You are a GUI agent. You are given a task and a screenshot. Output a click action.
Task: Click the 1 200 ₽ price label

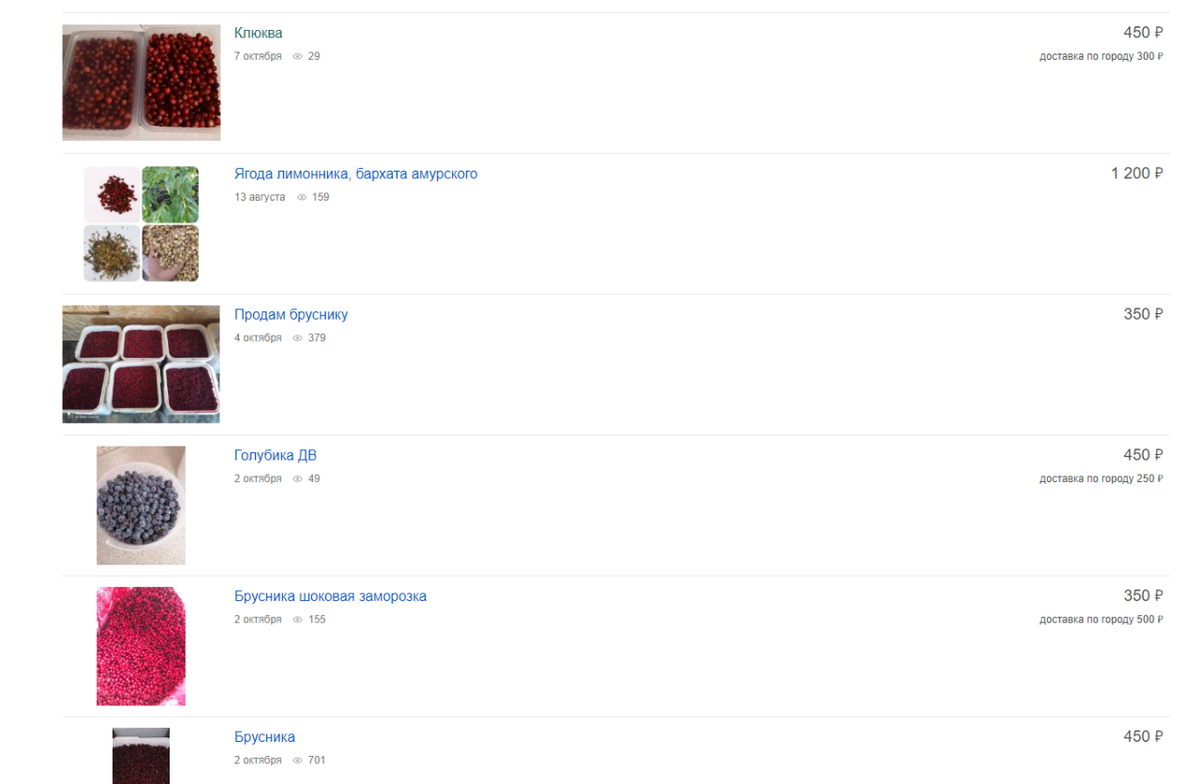(1137, 174)
